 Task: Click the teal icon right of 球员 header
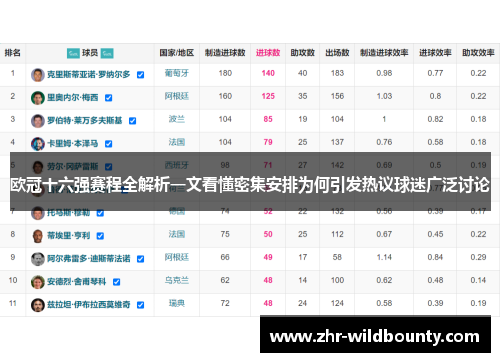[x=107, y=53]
